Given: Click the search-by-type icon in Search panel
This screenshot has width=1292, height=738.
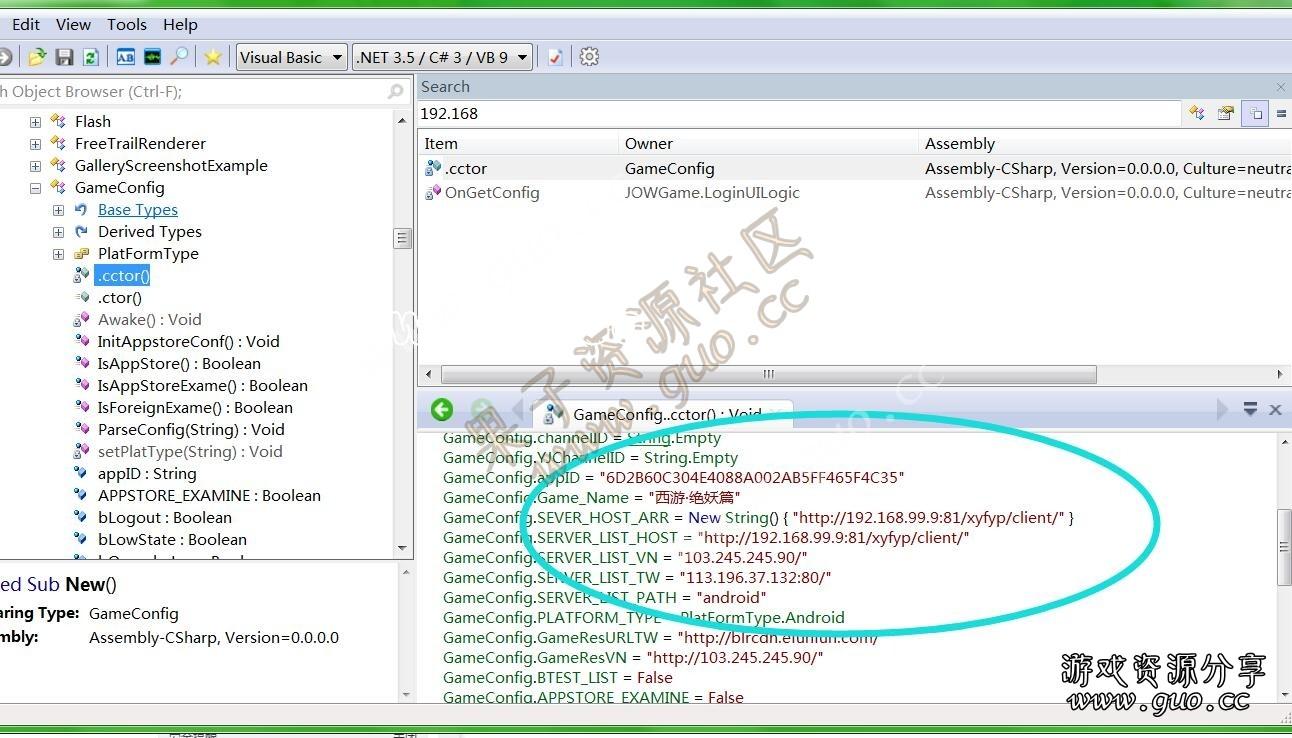Looking at the screenshot, I should [x=1197, y=113].
